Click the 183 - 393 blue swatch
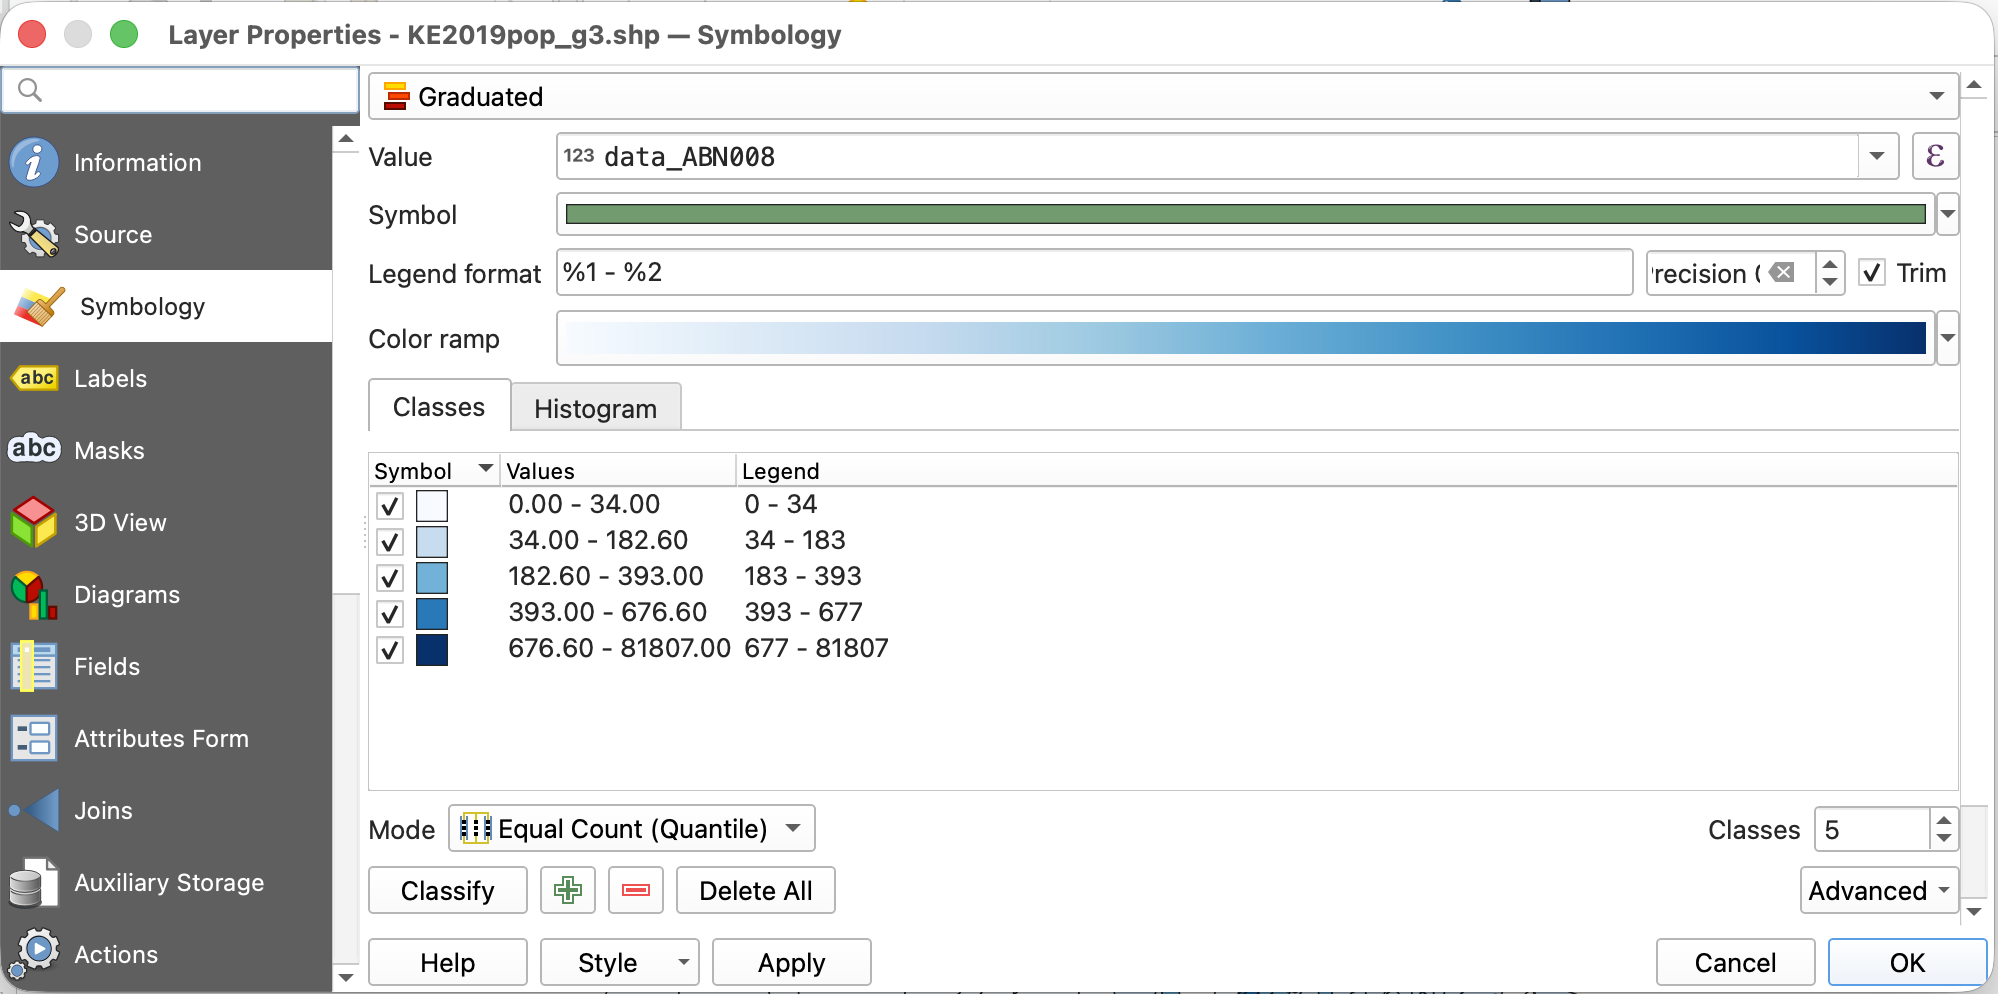The width and height of the screenshot is (1998, 994). pyautogui.click(x=432, y=578)
